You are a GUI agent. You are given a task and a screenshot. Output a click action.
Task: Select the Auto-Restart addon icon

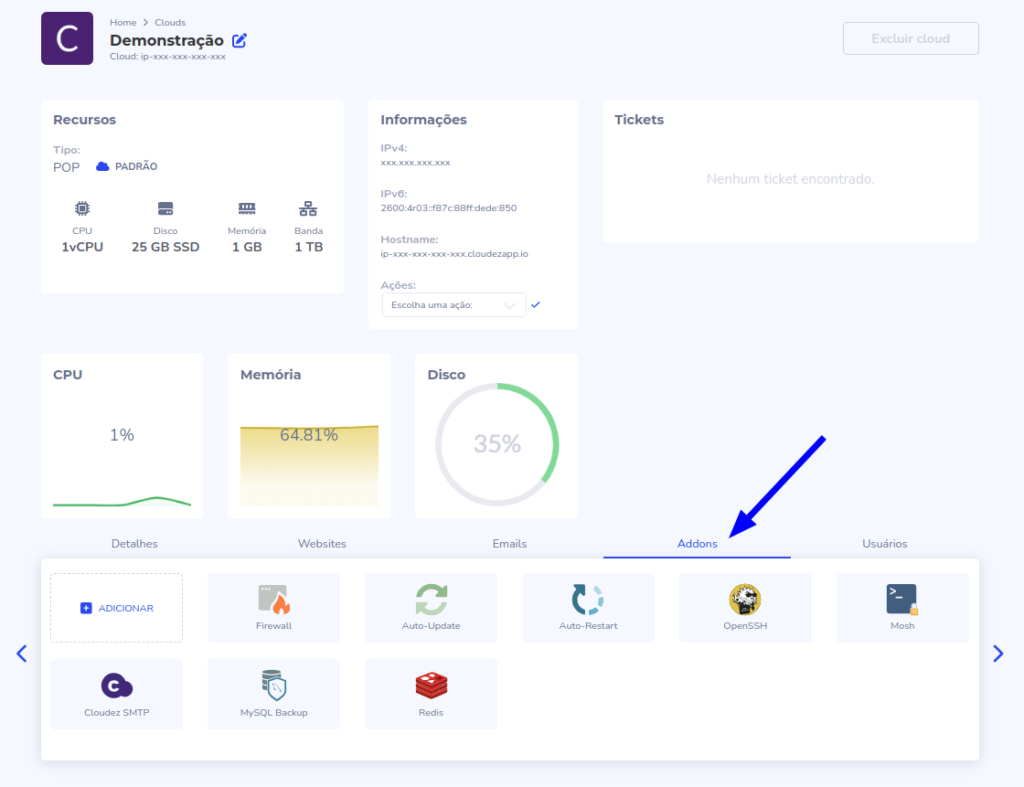(587, 600)
